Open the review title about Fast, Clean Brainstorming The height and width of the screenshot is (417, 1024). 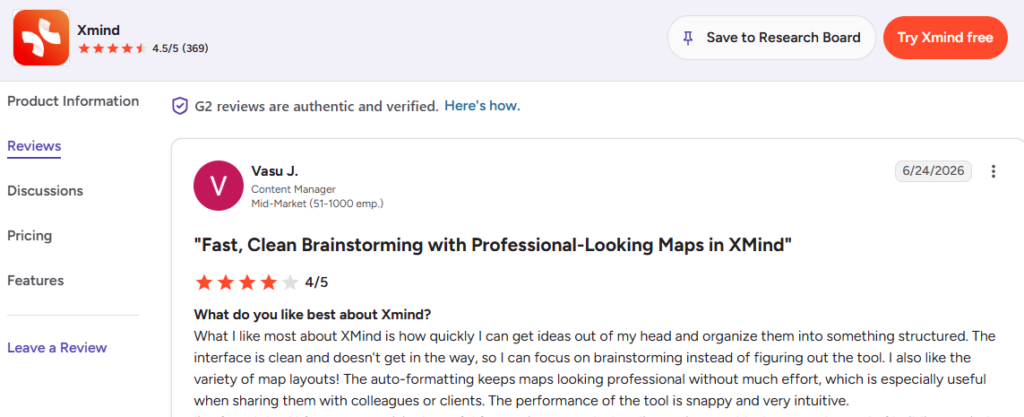(x=493, y=245)
